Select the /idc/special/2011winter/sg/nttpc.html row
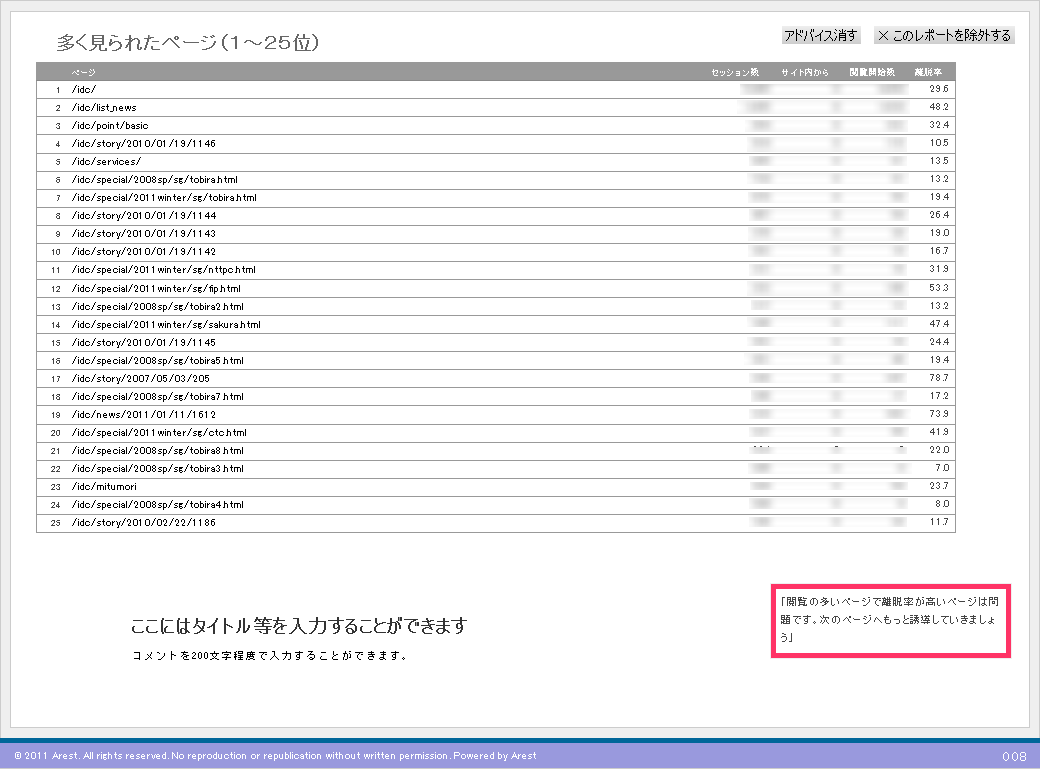This screenshot has height=769, width=1040. [x=164, y=270]
